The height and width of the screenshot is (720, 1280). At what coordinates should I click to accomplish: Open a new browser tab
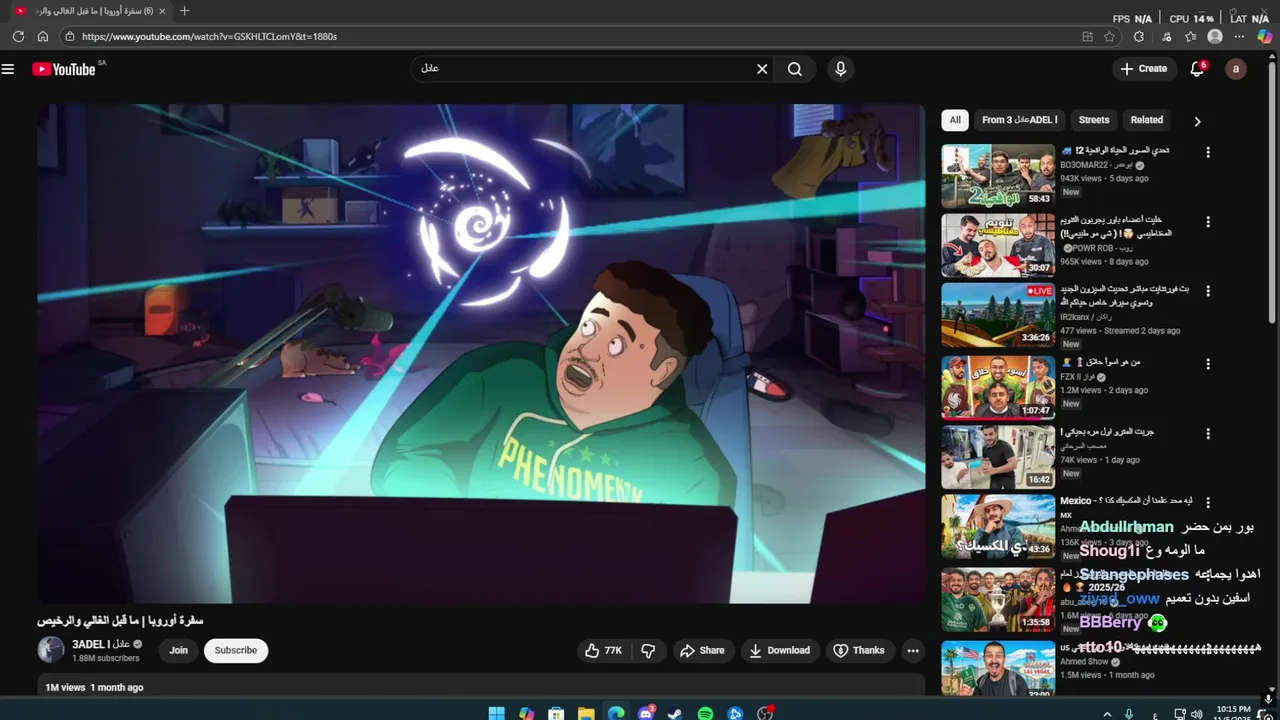click(184, 11)
